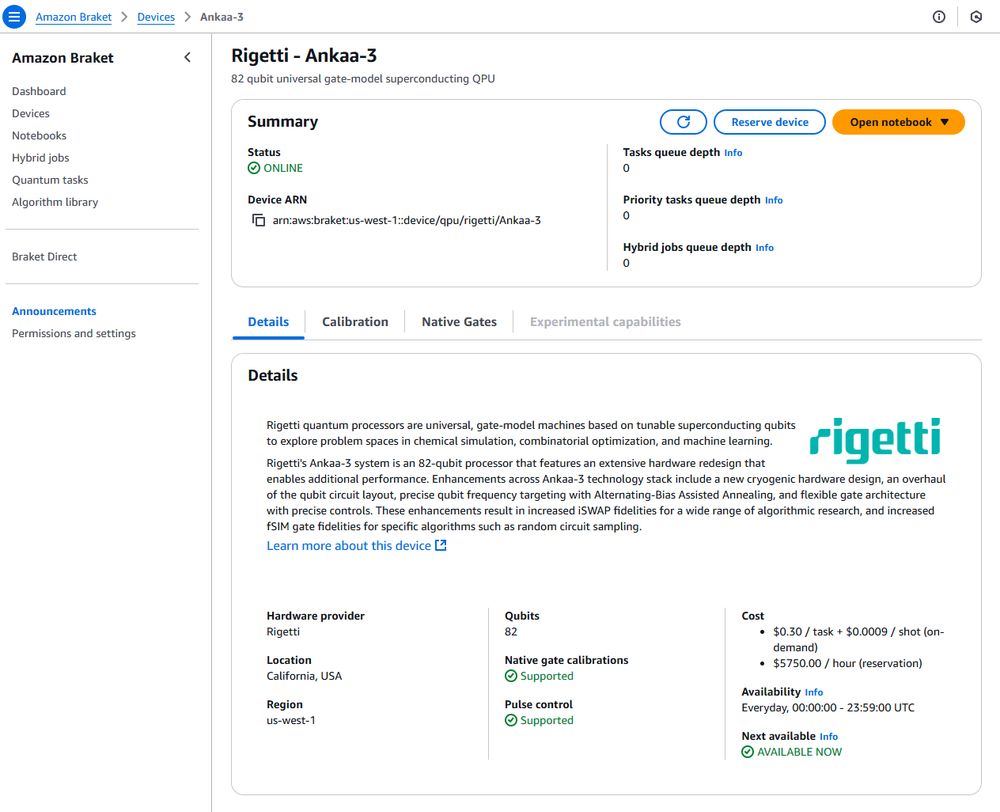The image size is (1000, 812).
Task: Go to Amazon Braket breadcrumb link
Action: point(73,17)
